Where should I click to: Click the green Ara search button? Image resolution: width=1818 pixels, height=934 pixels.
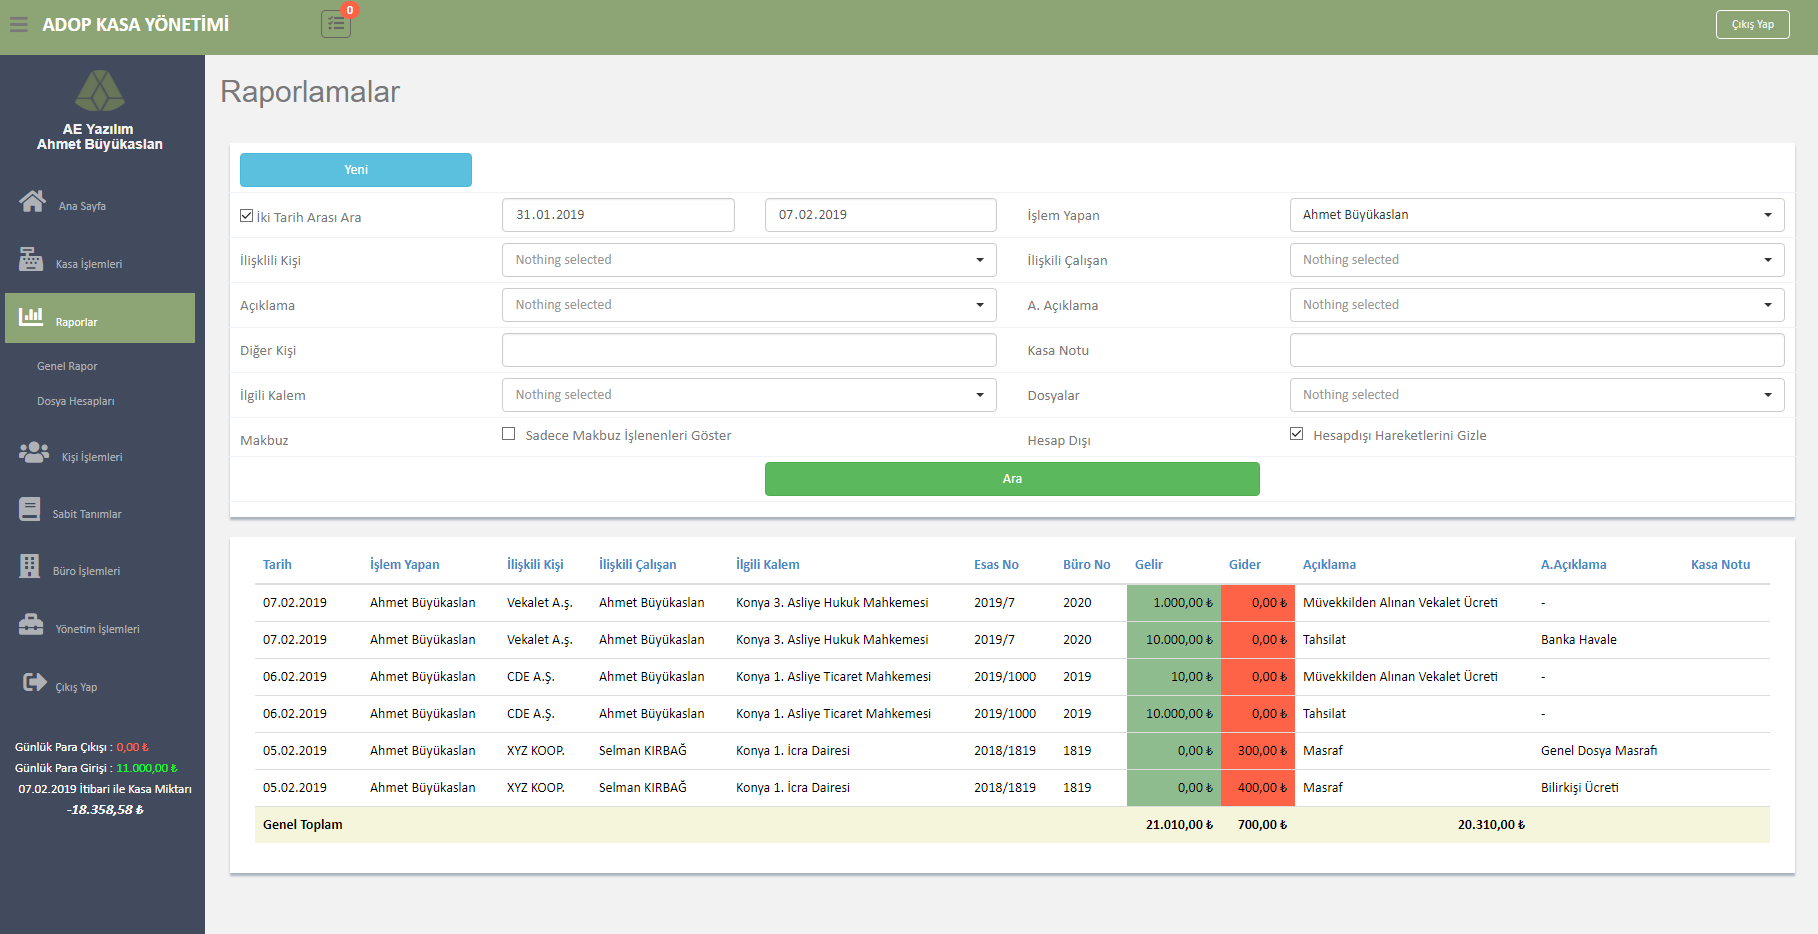click(1012, 479)
